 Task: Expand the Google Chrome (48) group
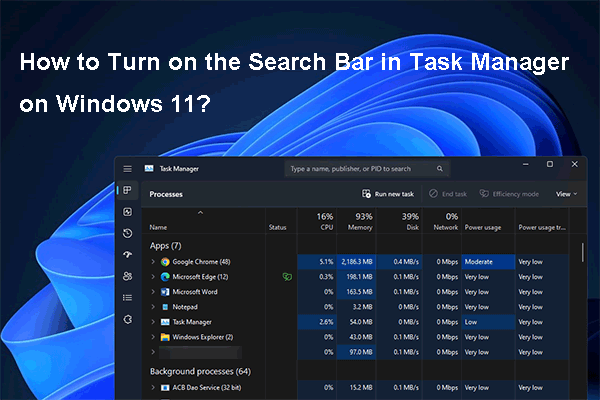click(x=153, y=262)
